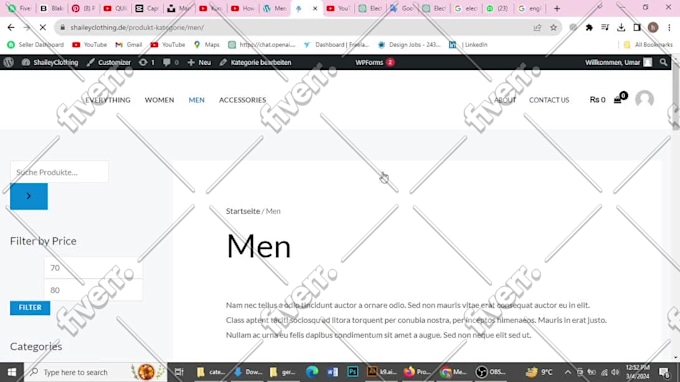The image size is (680, 382).
Task: Bookmark this page with the star icon
Action: pos(553,27)
